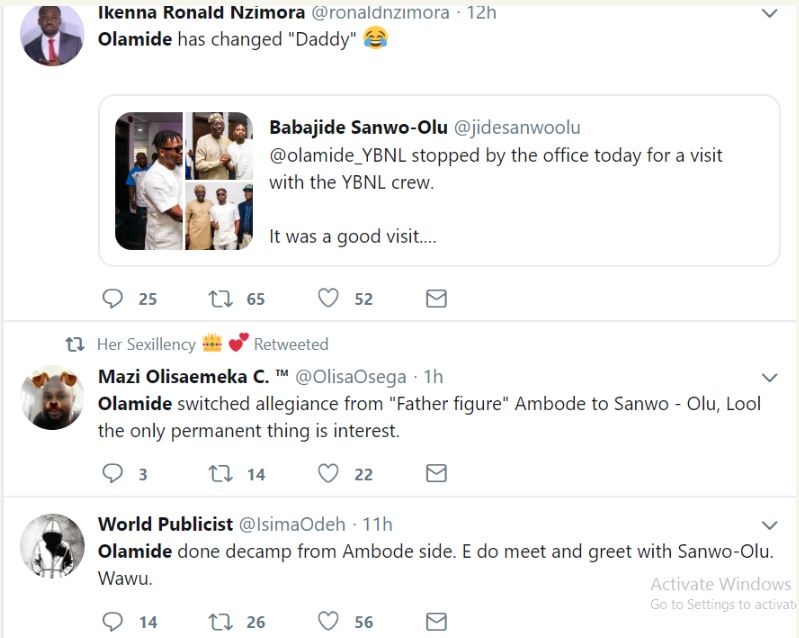799x638 pixels.
Task: Like the tweet with 22 likes
Action: [x=328, y=473]
